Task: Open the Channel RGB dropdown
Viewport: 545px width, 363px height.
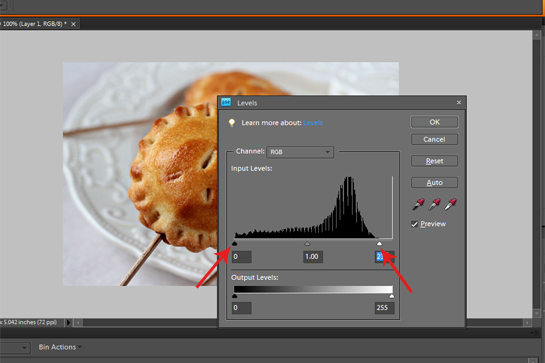Action: point(300,152)
